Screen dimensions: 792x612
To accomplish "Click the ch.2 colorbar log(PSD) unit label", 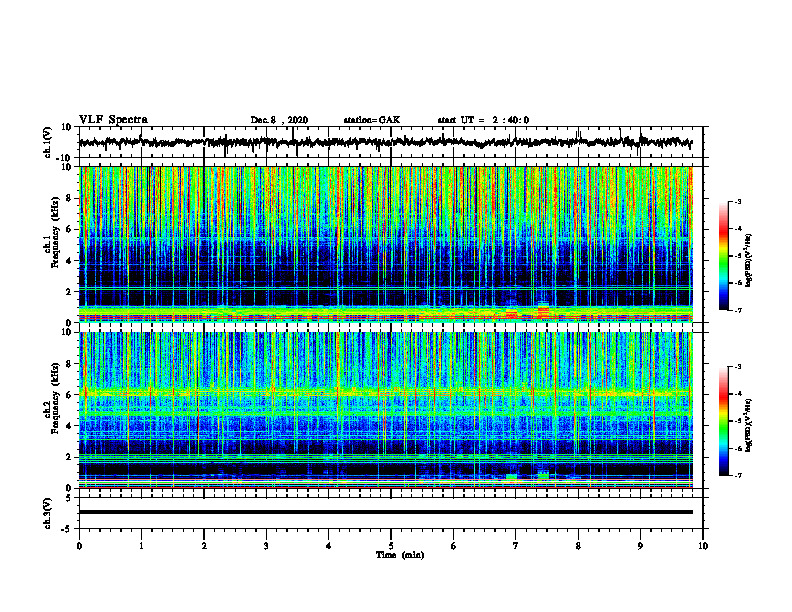I will click(x=749, y=425).
